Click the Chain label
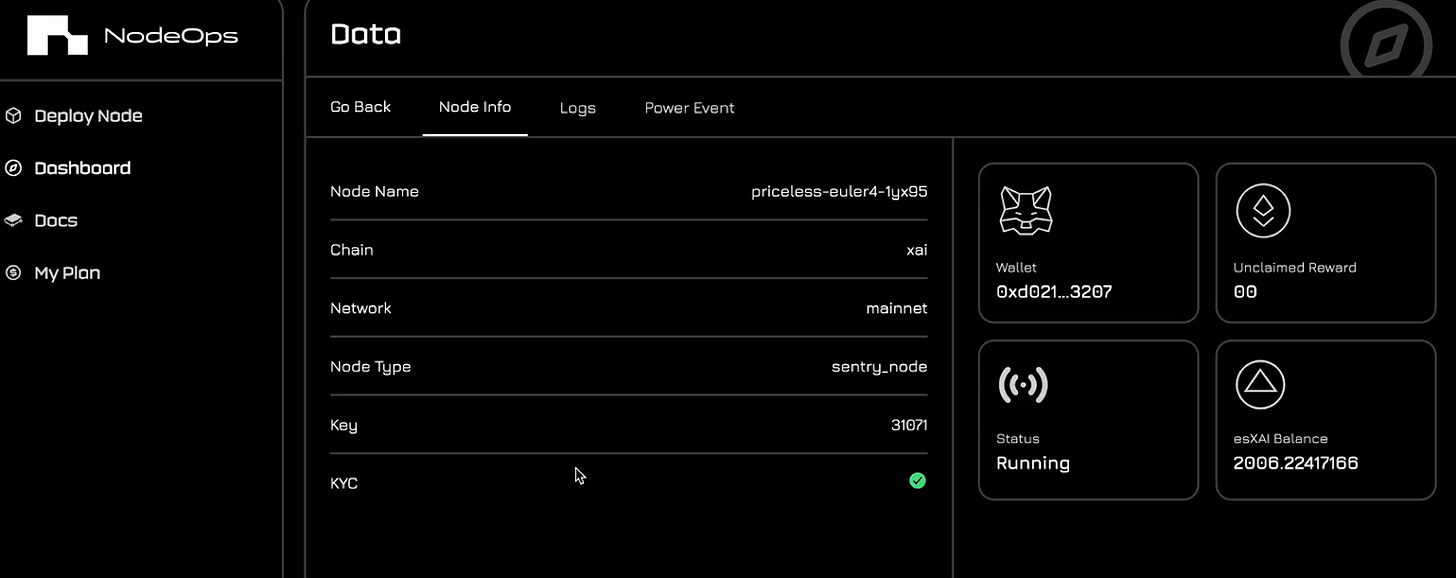This screenshot has height=578, width=1456. coord(352,250)
